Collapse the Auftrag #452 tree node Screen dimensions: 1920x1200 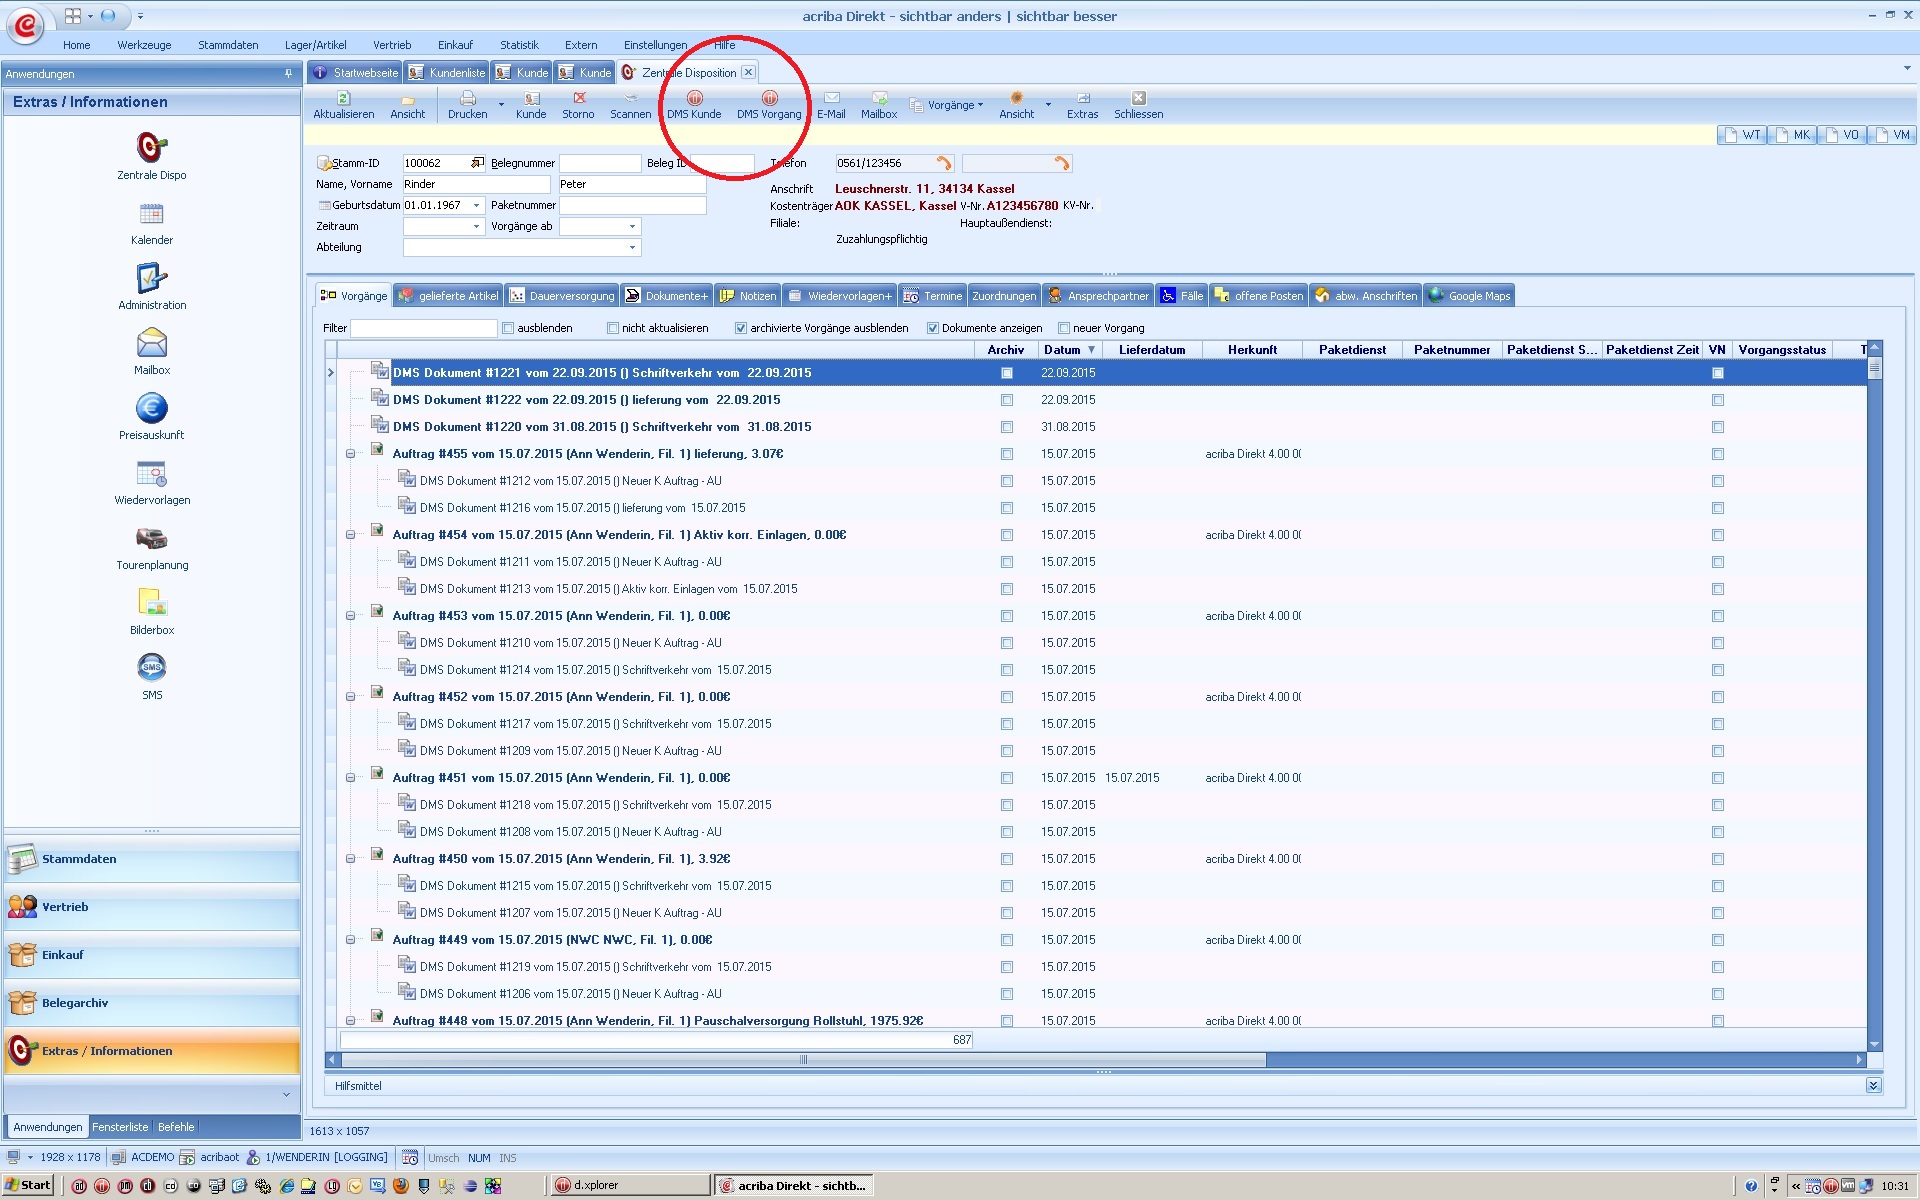351,697
